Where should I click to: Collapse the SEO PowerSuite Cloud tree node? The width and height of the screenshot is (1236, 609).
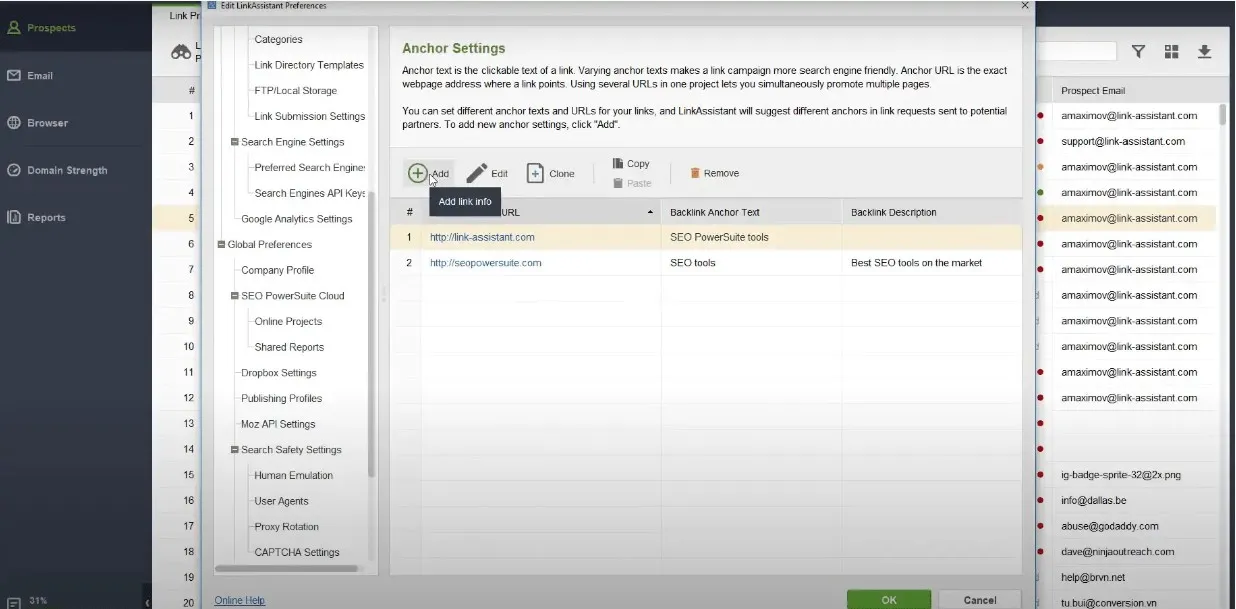235,296
